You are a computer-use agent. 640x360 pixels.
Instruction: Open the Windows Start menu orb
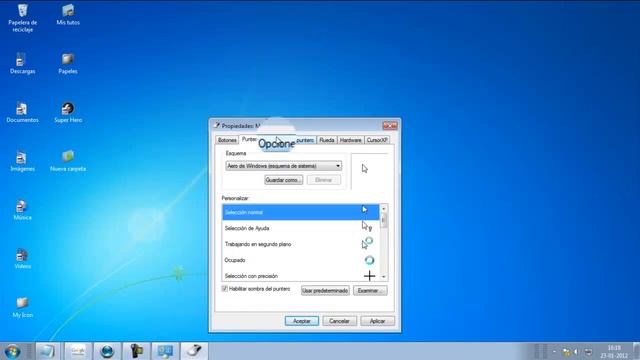(13, 351)
